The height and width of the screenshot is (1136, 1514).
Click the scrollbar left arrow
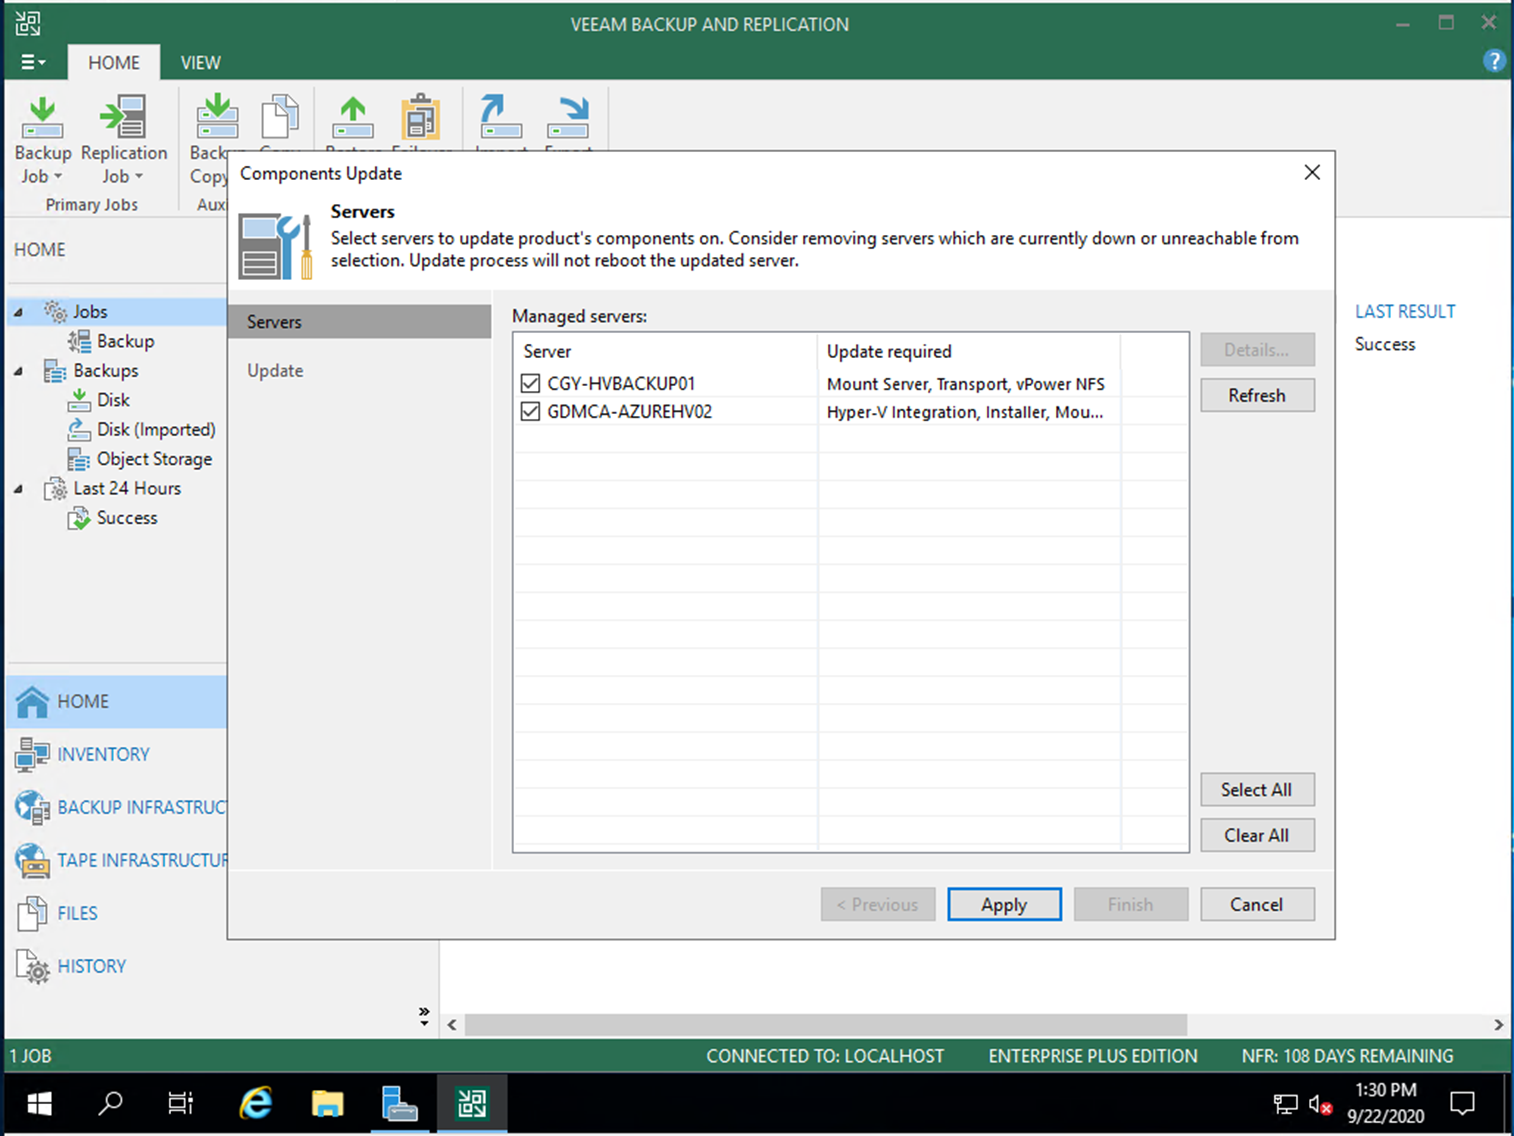pyautogui.click(x=452, y=1025)
